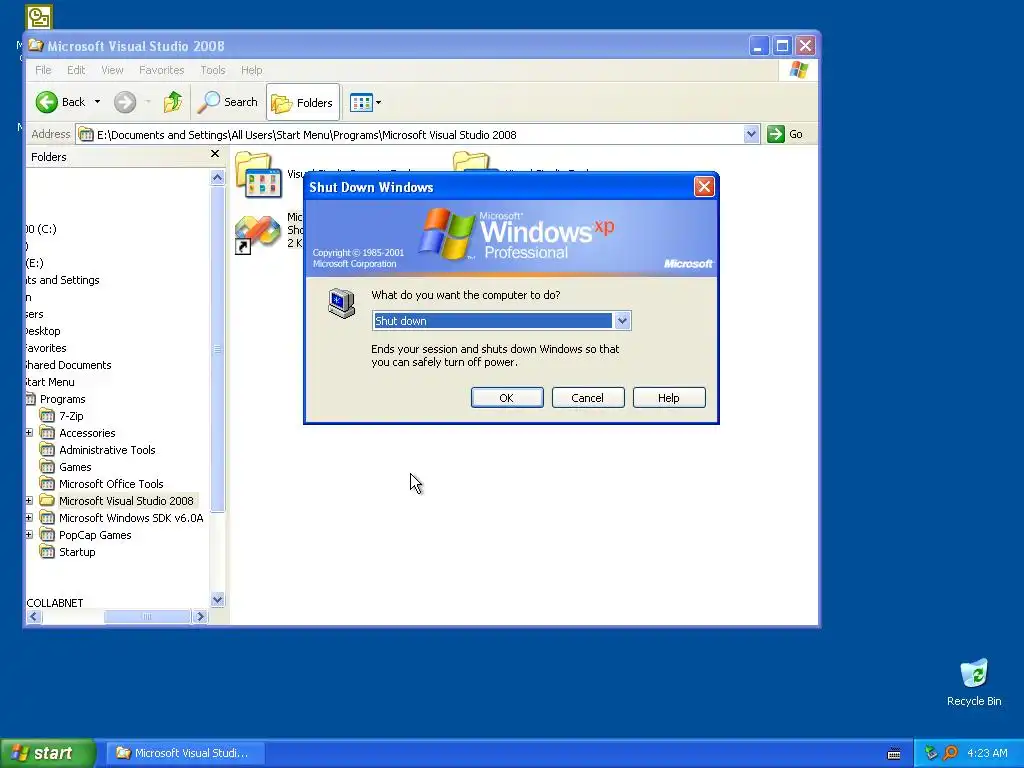Open the Back history dropdown arrow
The width and height of the screenshot is (1024, 768).
pyautogui.click(x=97, y=102)
